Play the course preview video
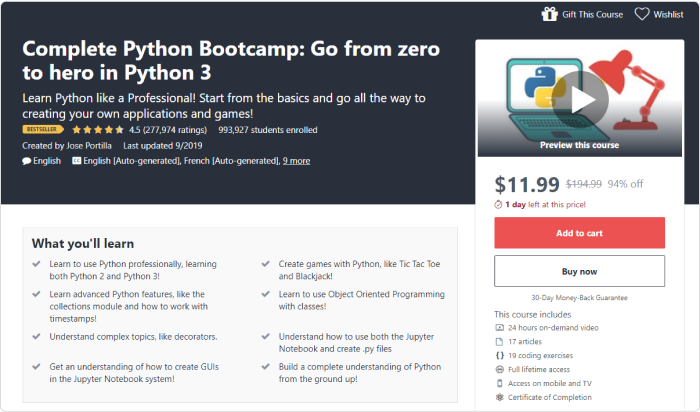Viewport: 700px width, 412px height. click(x=580, y=100)
